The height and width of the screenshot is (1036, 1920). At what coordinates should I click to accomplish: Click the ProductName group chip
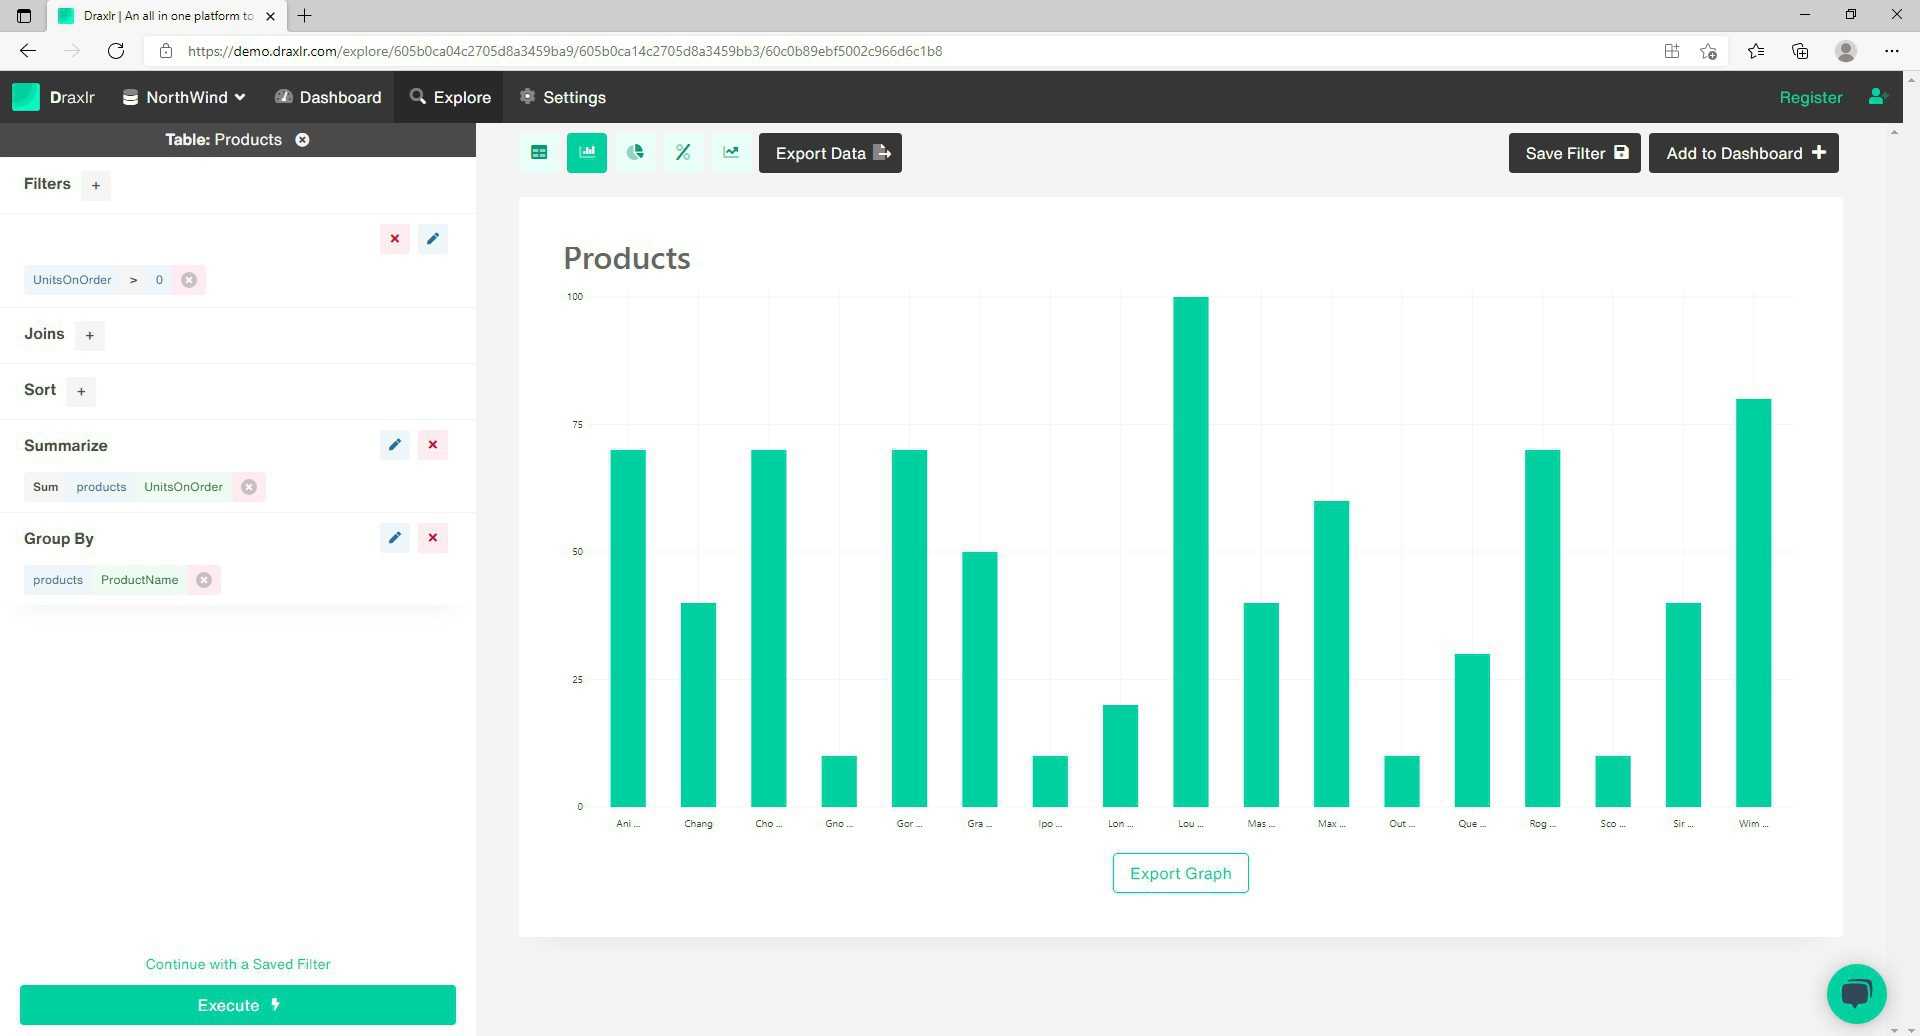coord(139,580)
